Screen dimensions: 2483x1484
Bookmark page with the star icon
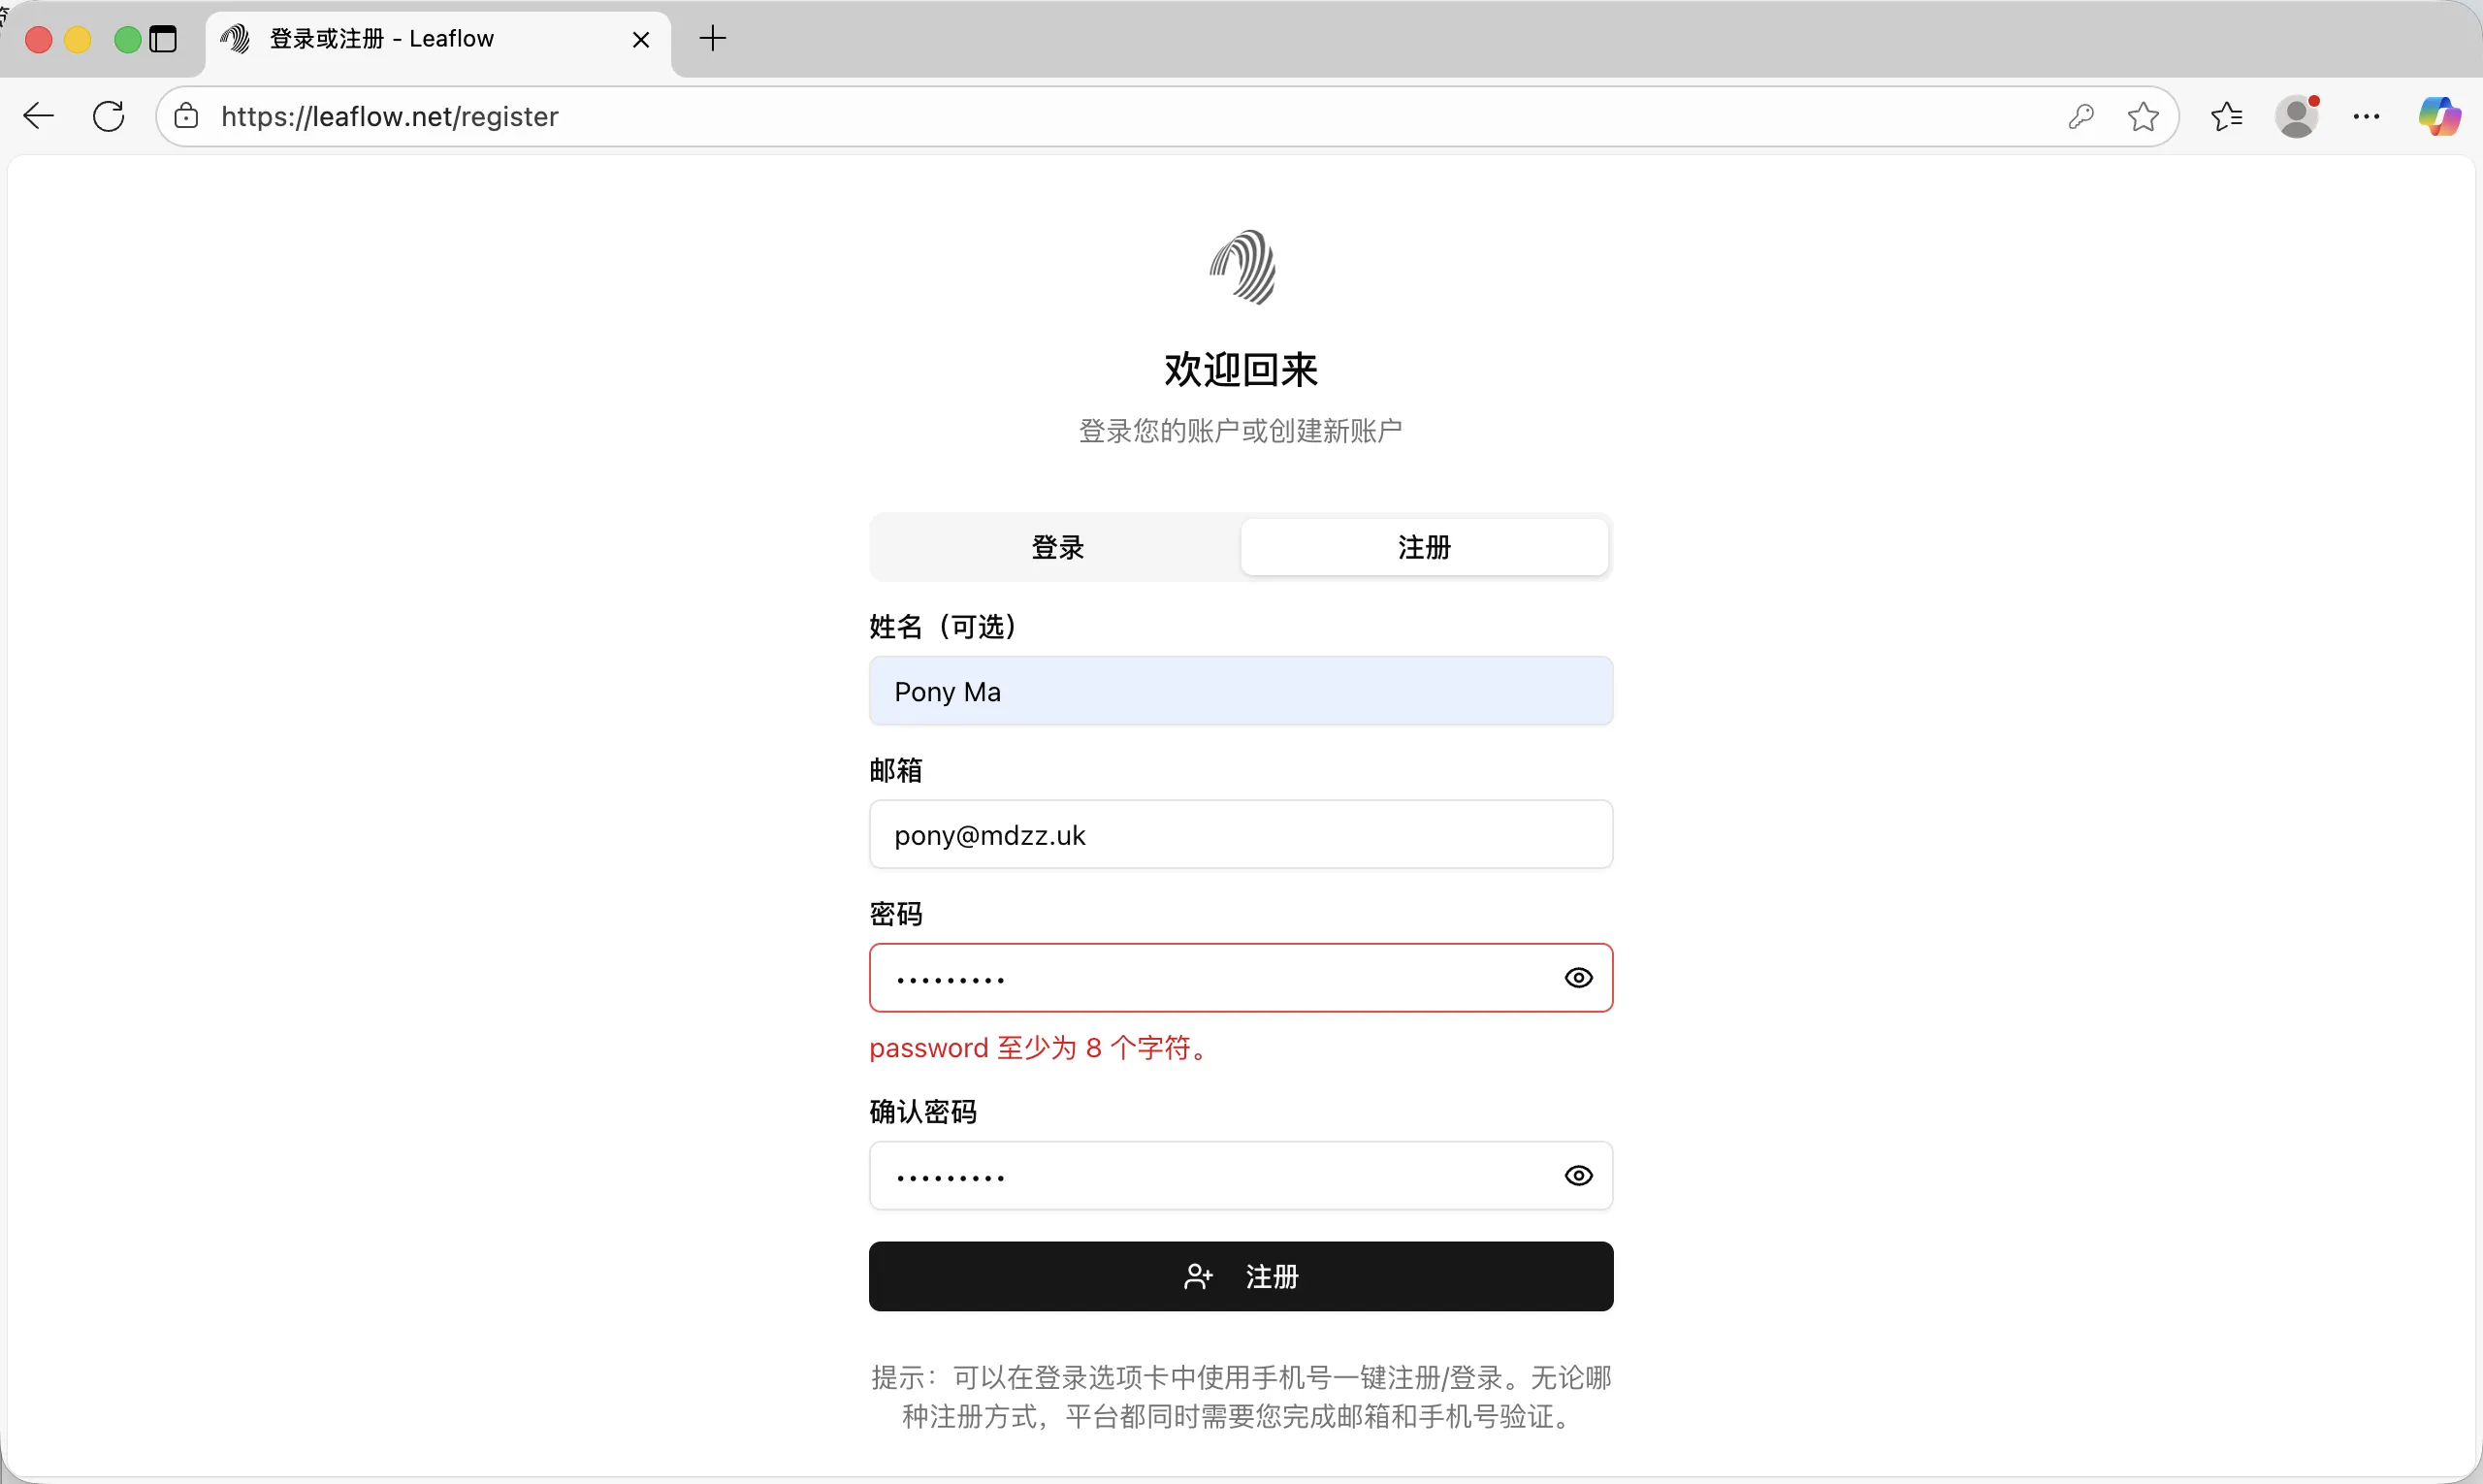[2142, 116]
